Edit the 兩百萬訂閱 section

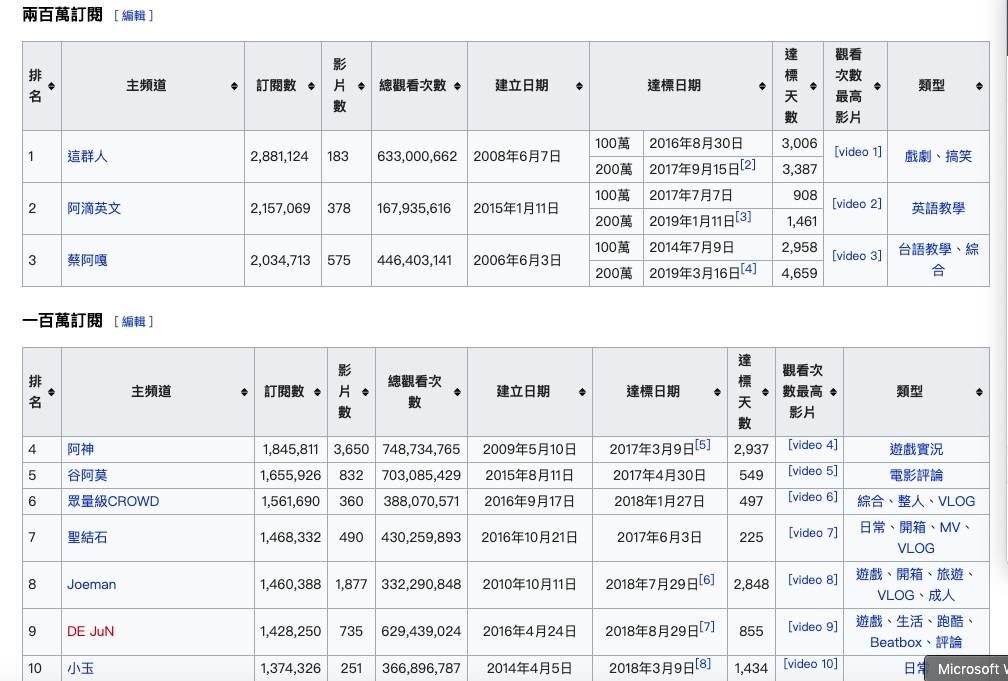click(x=133, y=16)
